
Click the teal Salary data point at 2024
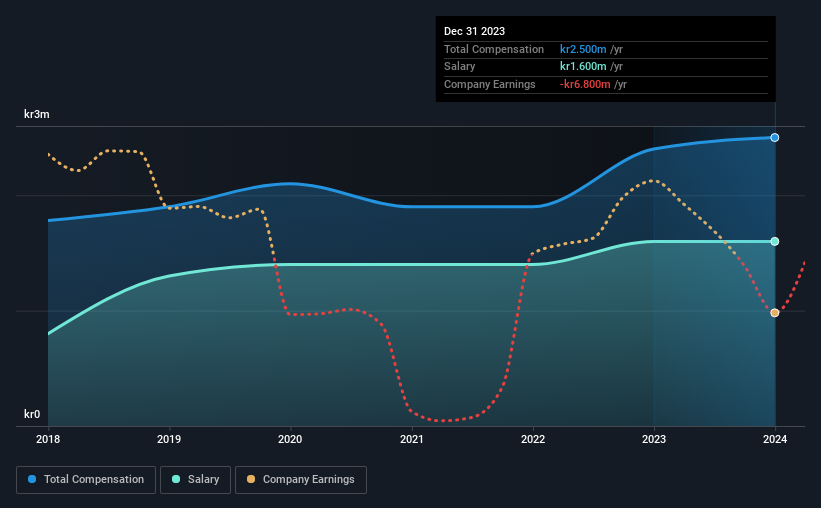[x=774, y=241]
